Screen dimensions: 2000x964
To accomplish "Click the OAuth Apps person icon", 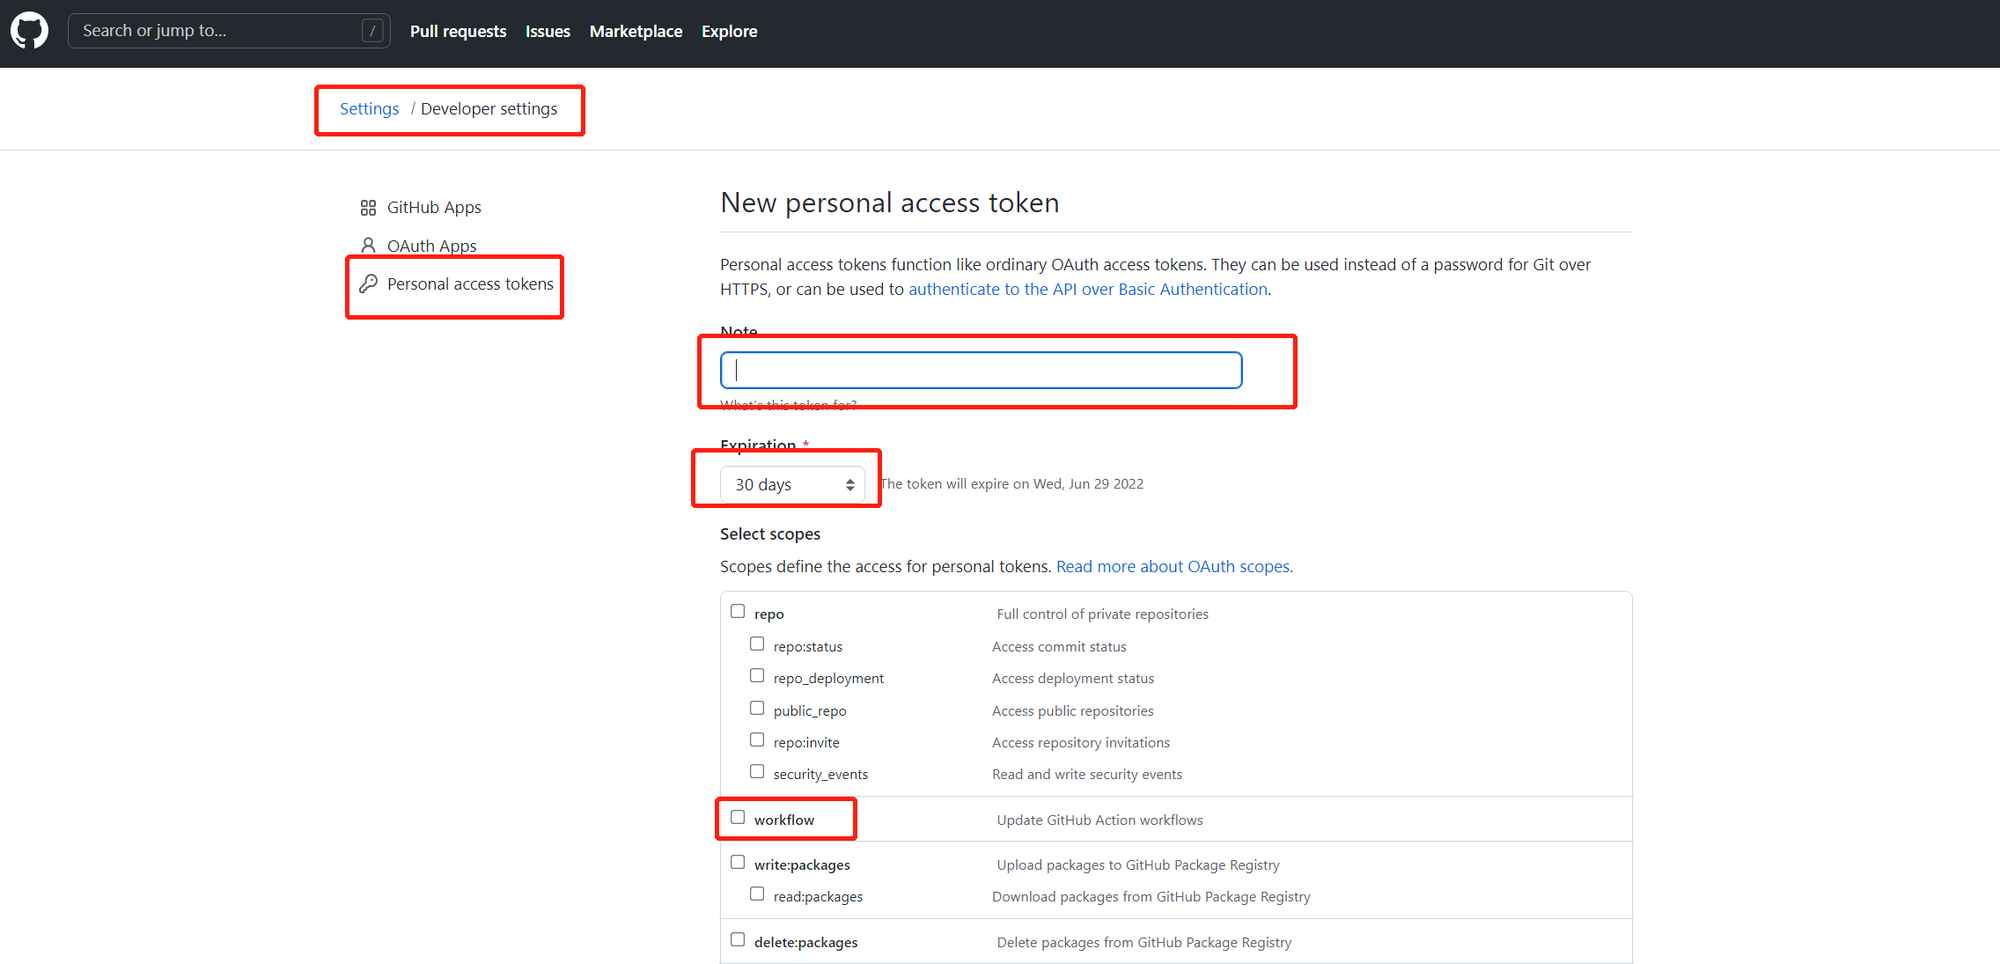I will (x=368, y=246).
